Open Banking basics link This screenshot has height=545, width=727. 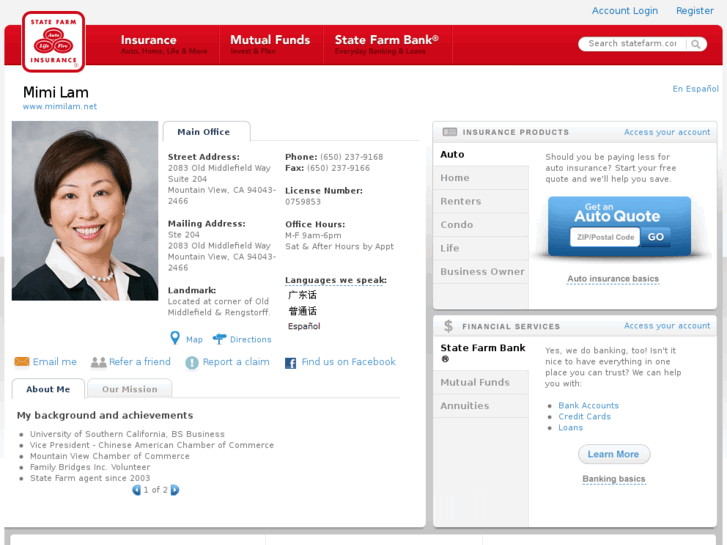[x=614, y=479]
